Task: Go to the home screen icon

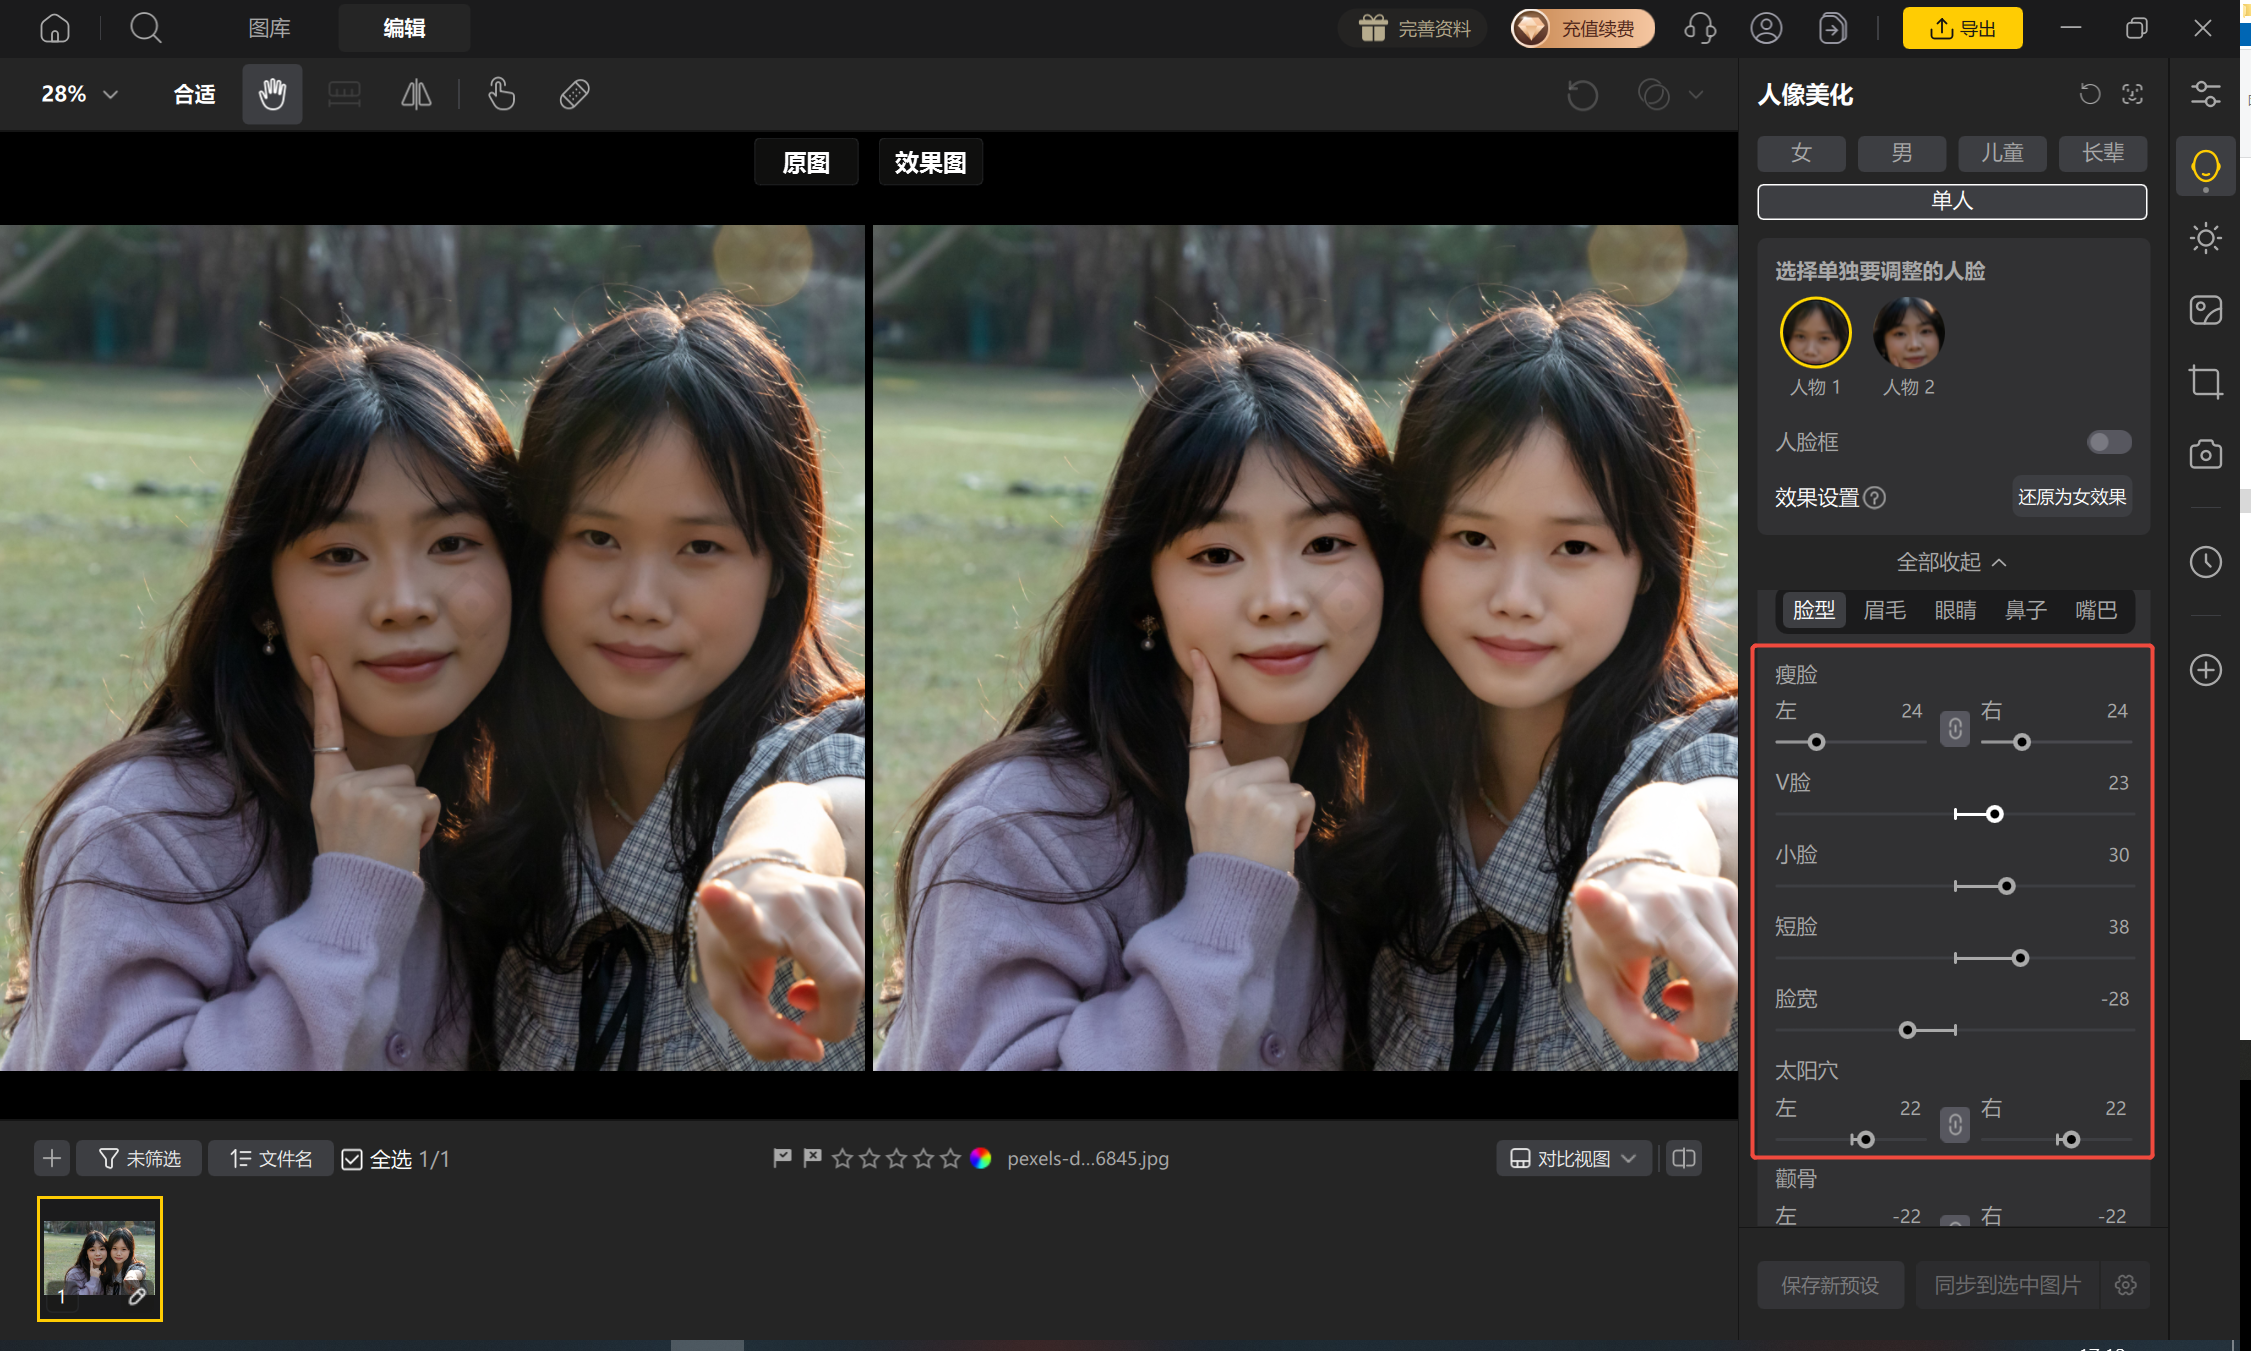Action: point(55,28)
